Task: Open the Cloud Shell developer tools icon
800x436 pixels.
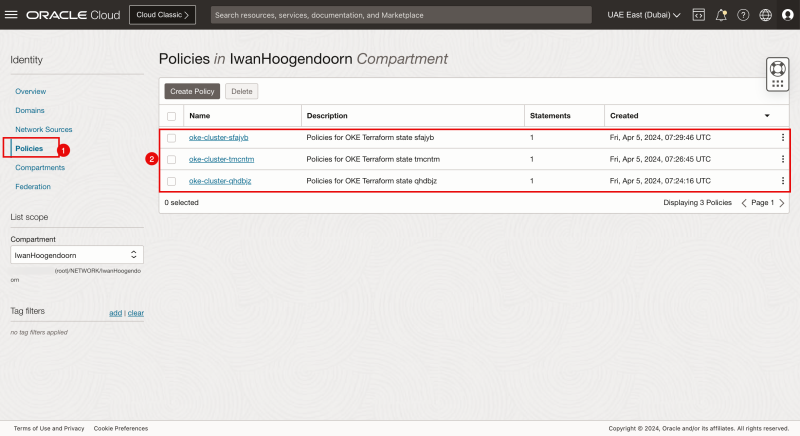Action: [698, 16]
